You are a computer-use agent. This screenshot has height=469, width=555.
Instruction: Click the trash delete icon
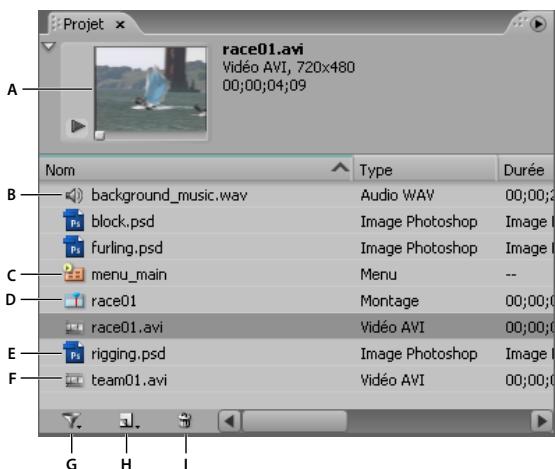pyautogui.click(x=185, y=421)
